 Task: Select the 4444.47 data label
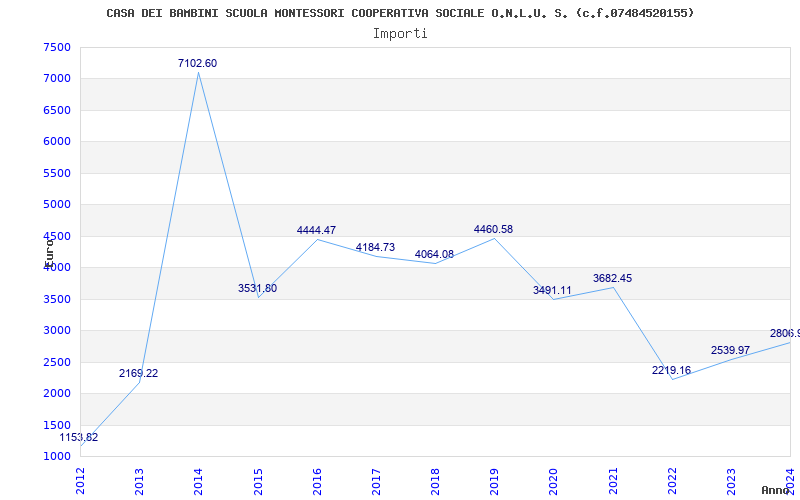[316, 230]
